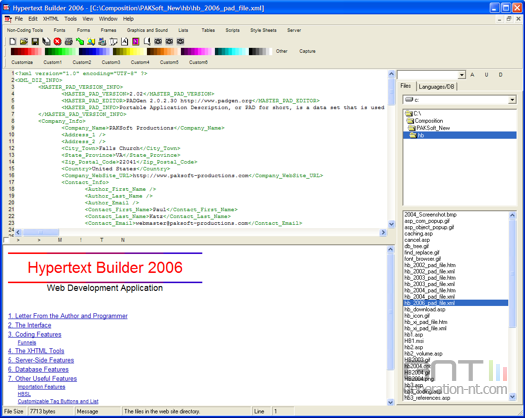Image resolution: width=525 pixels, height=418 pixels.
Task: Open the Coding Features link
Action: pos(34,334)
